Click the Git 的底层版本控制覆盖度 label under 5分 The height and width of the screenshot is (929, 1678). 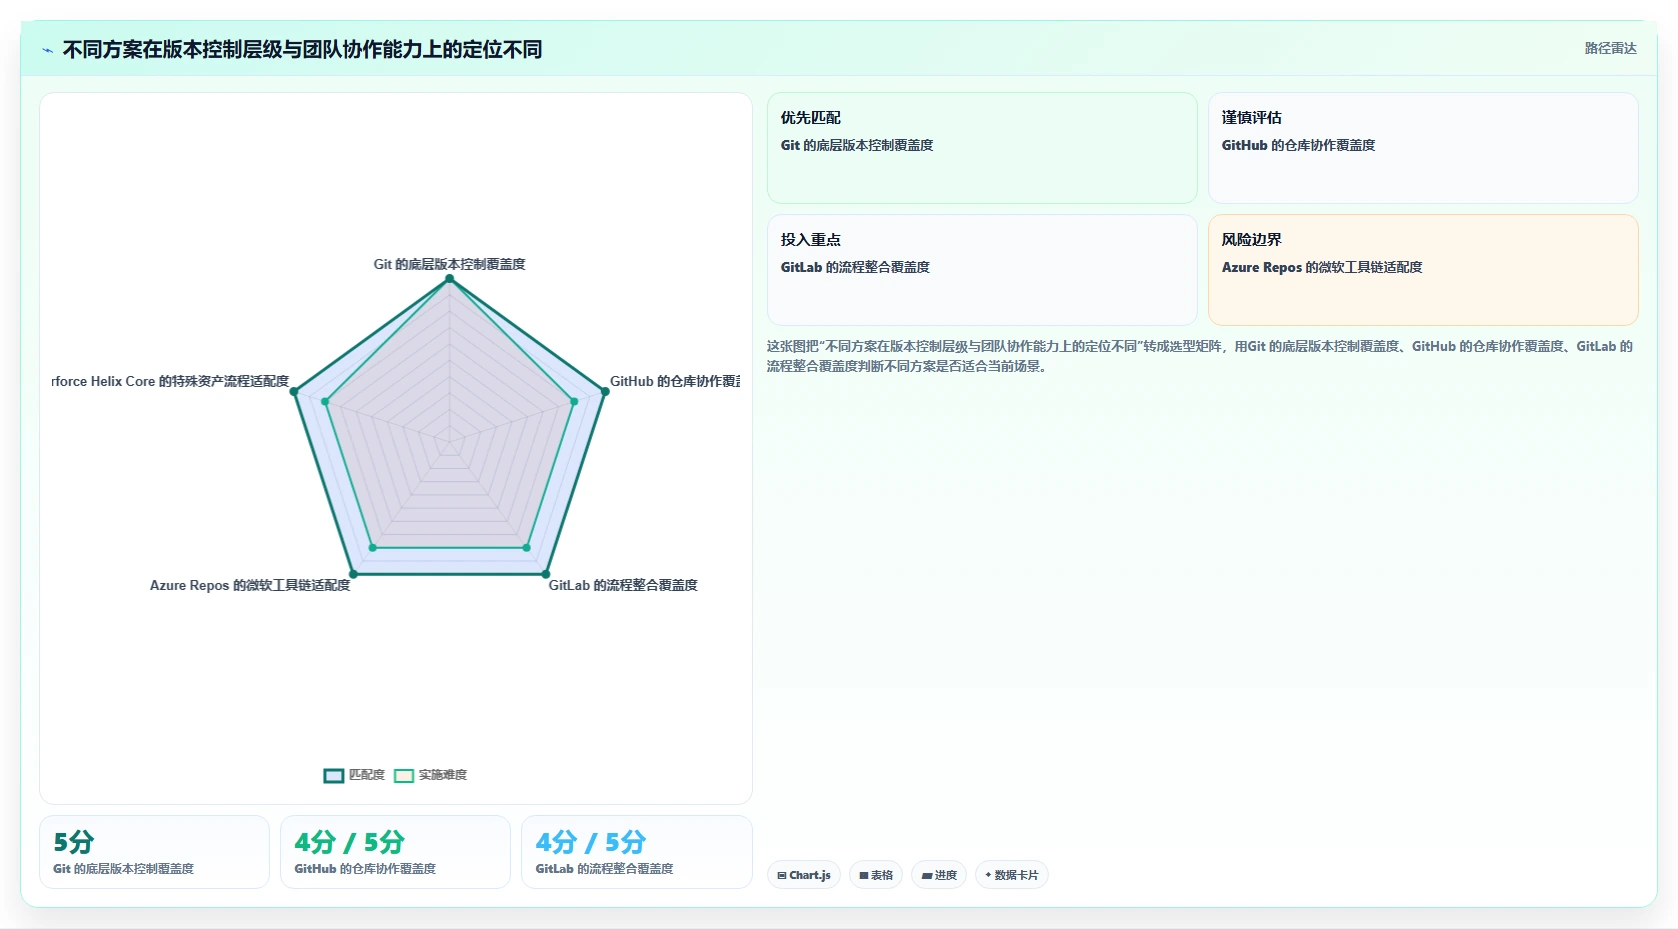(123, 869)
